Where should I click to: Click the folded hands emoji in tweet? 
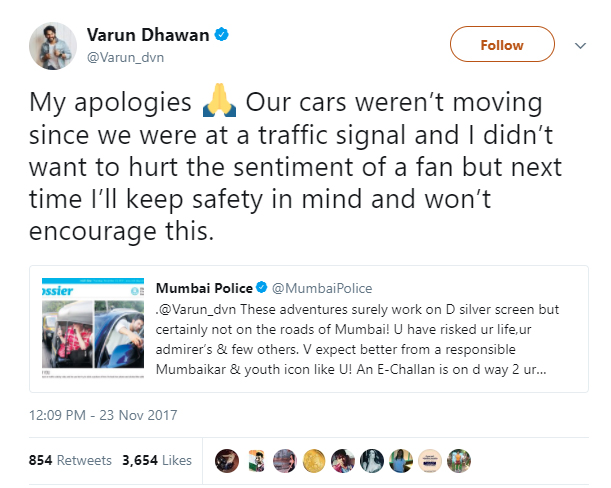(219, 101)
